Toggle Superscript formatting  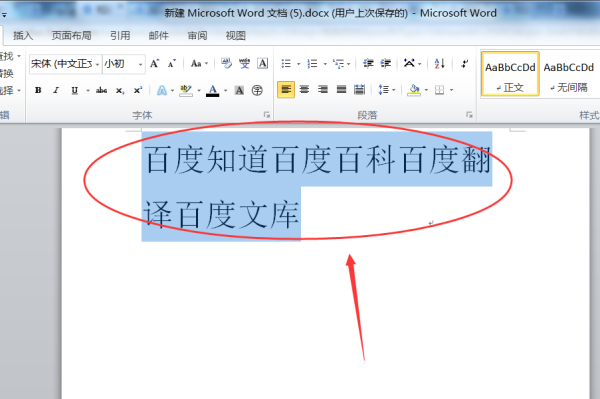tap(138, 90)
